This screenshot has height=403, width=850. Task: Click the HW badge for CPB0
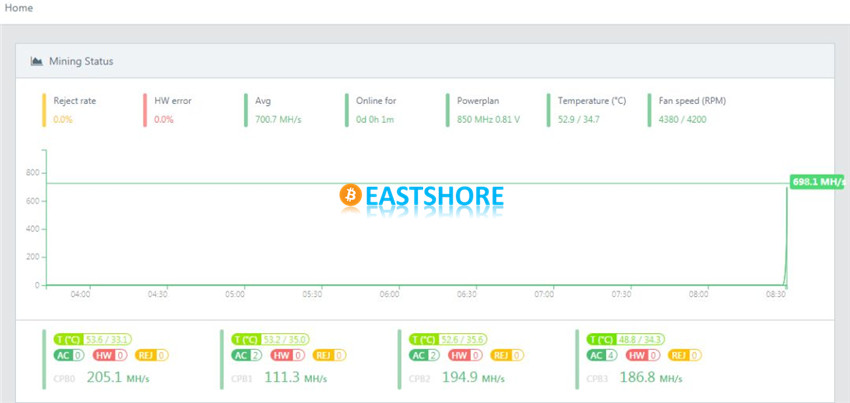110,356
